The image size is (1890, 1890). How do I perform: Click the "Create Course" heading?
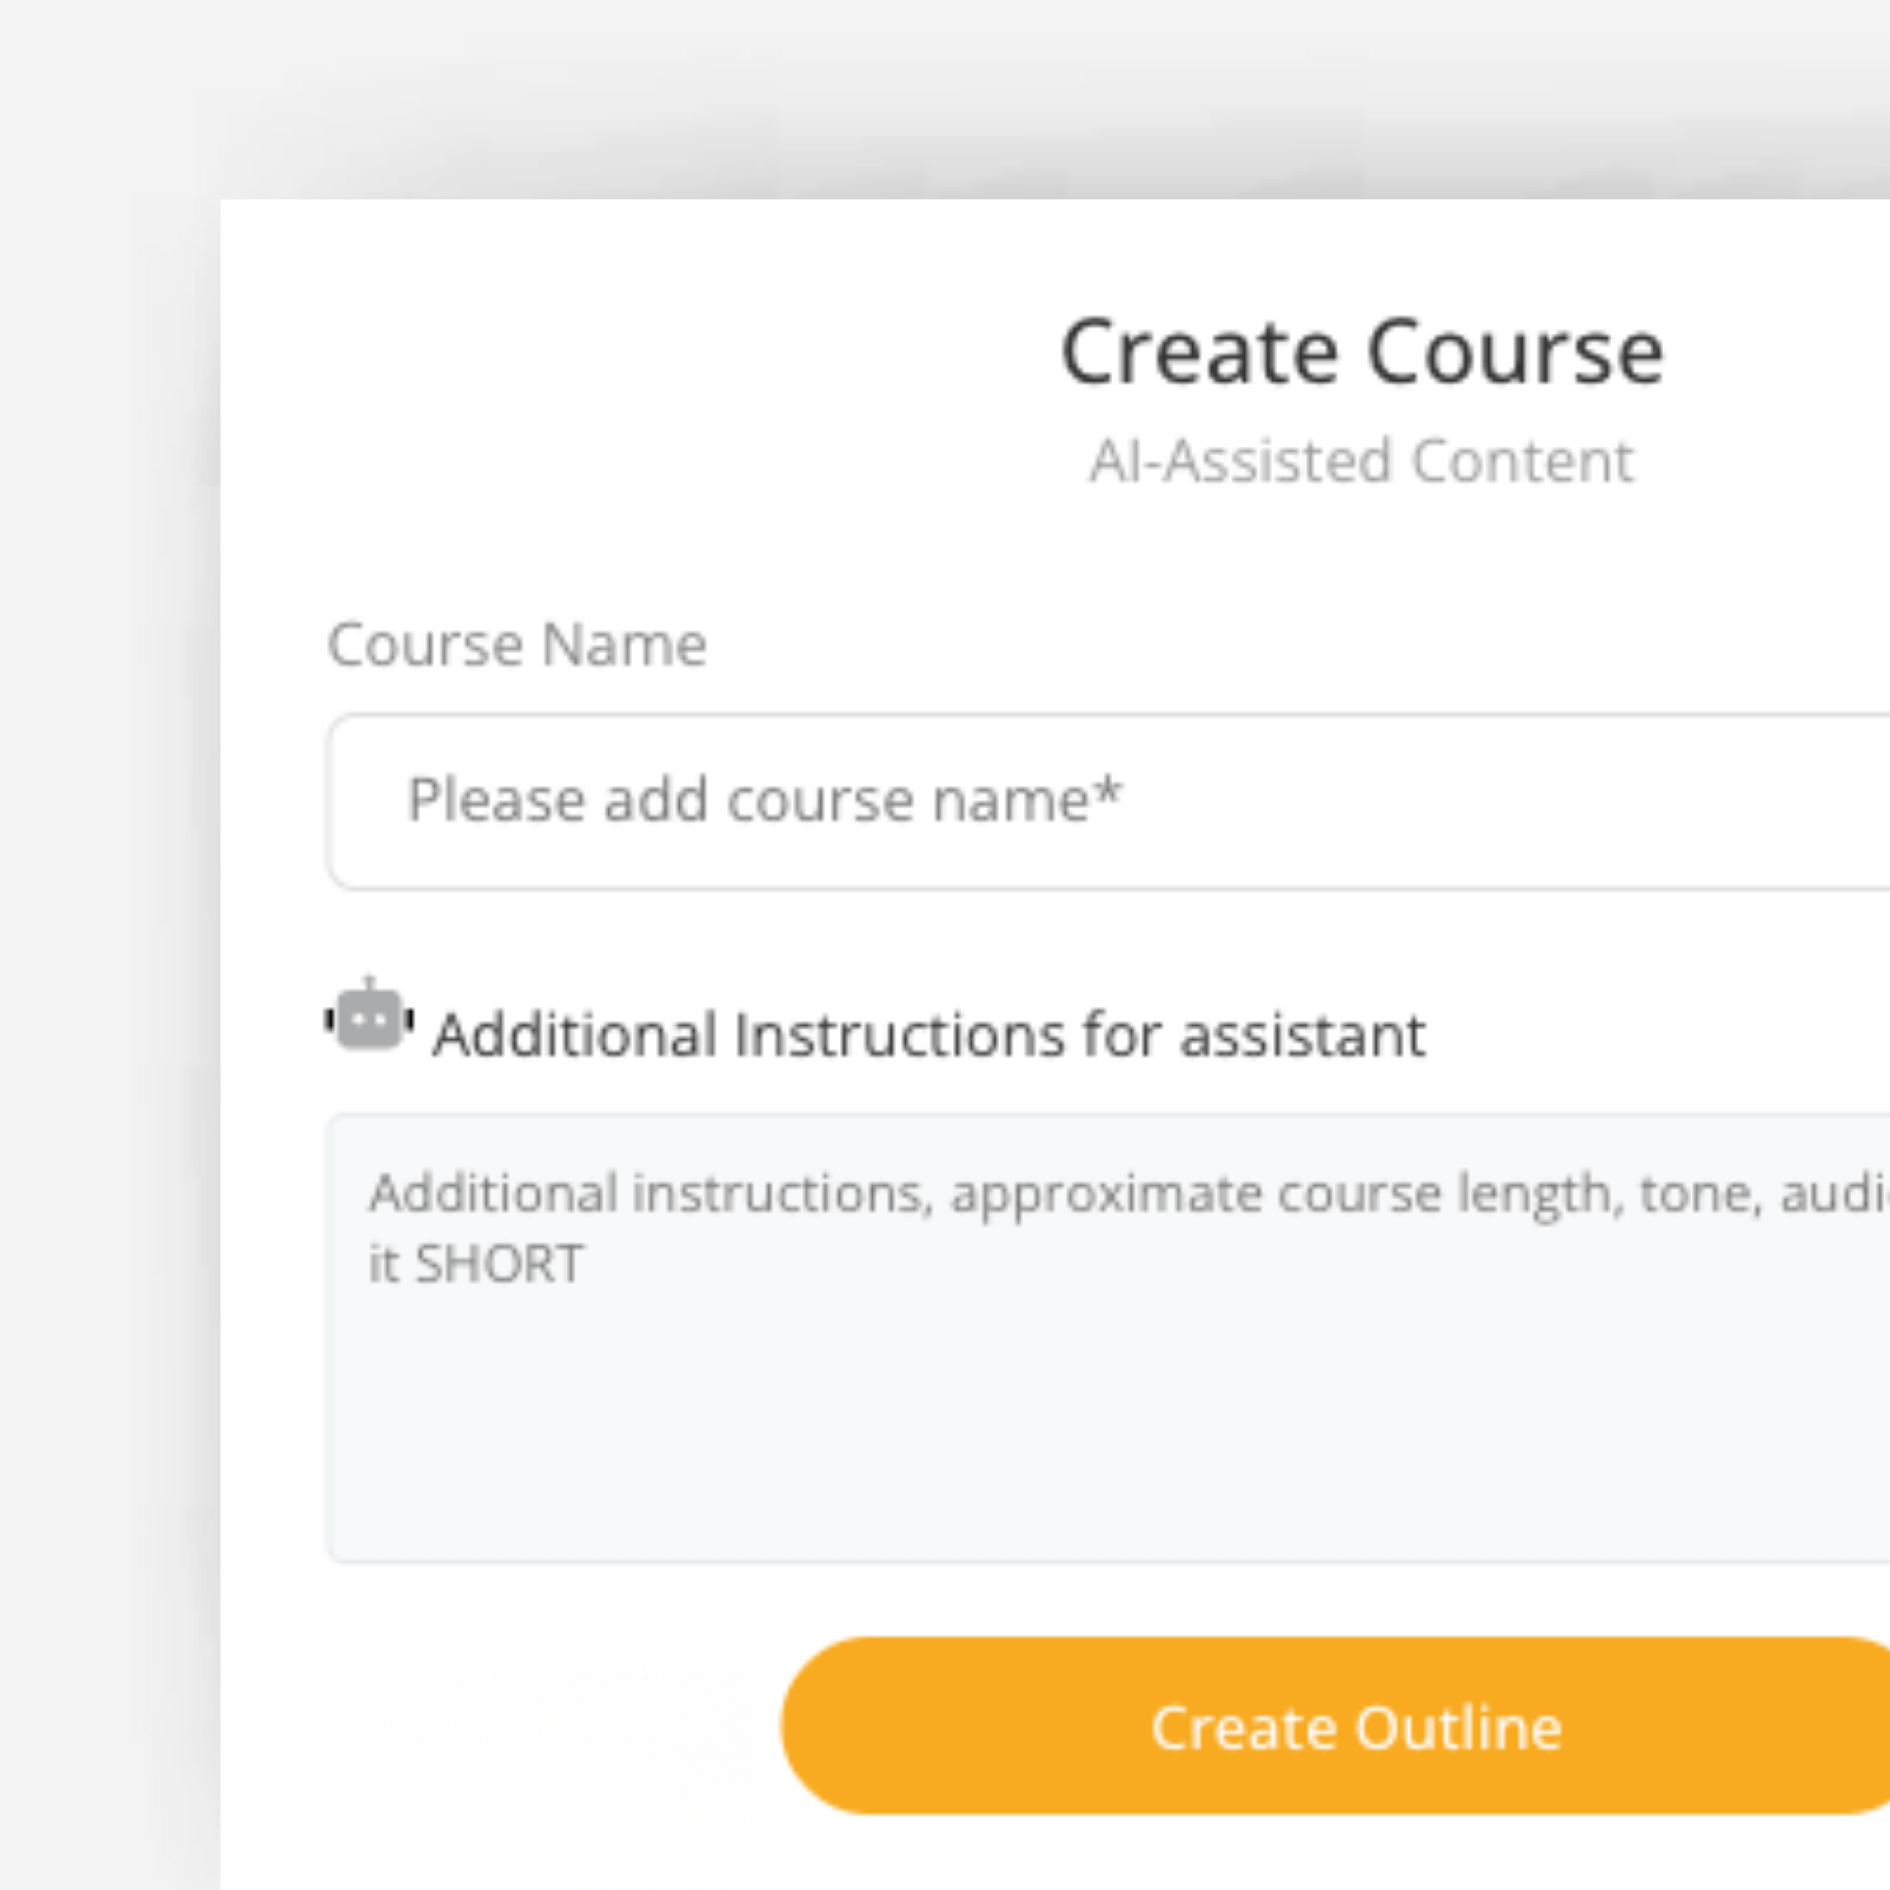click(1361, 352)
